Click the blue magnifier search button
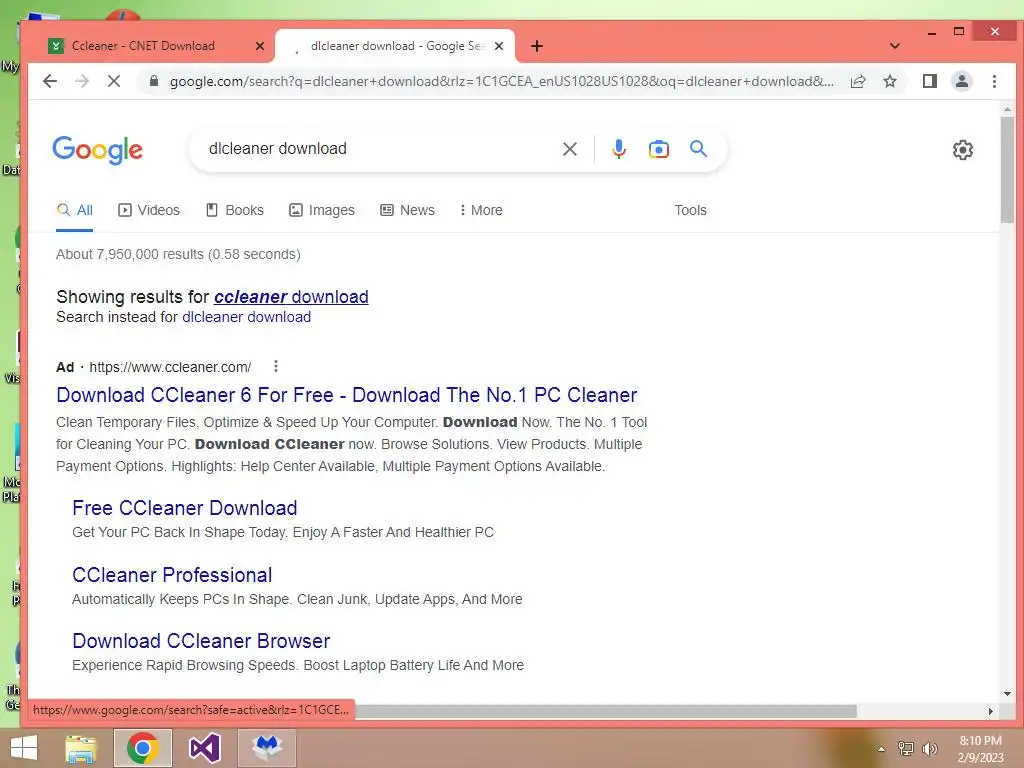1024x768 pixels. (x=698, y=149)
